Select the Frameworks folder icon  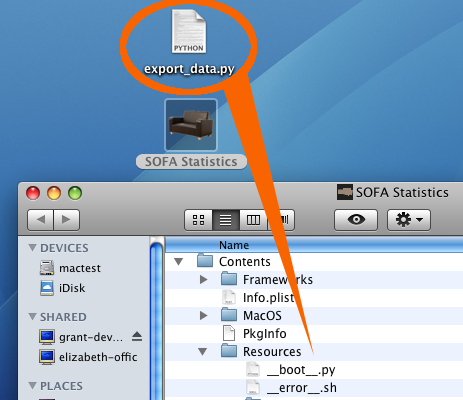point(229,279)
